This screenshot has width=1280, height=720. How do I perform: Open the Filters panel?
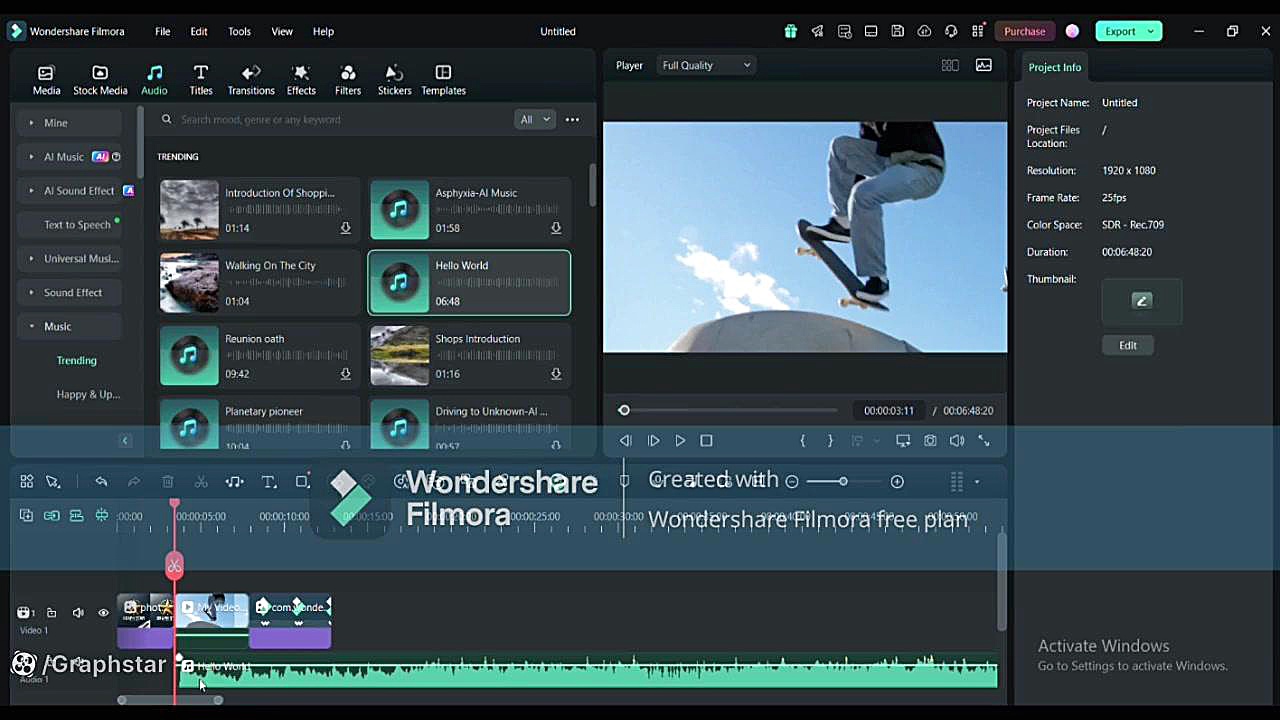348,80
